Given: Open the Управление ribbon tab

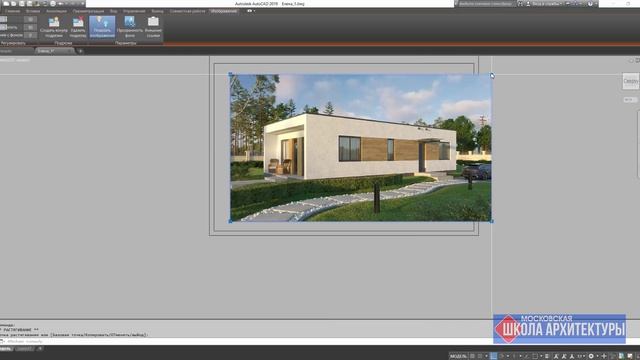Looking at the screenshot, I should (x=134, y=11).
